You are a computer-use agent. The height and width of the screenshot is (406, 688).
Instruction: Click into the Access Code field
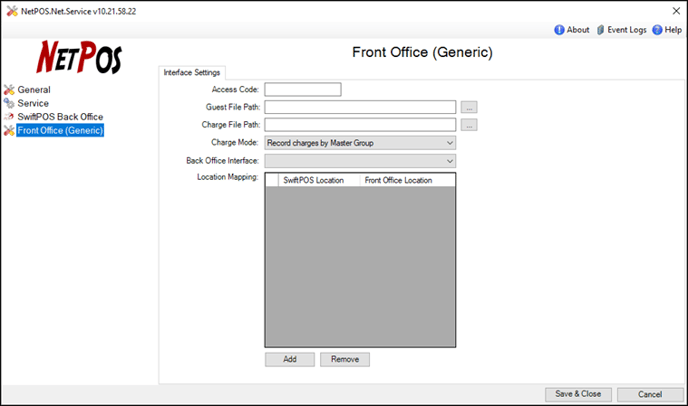303,90
